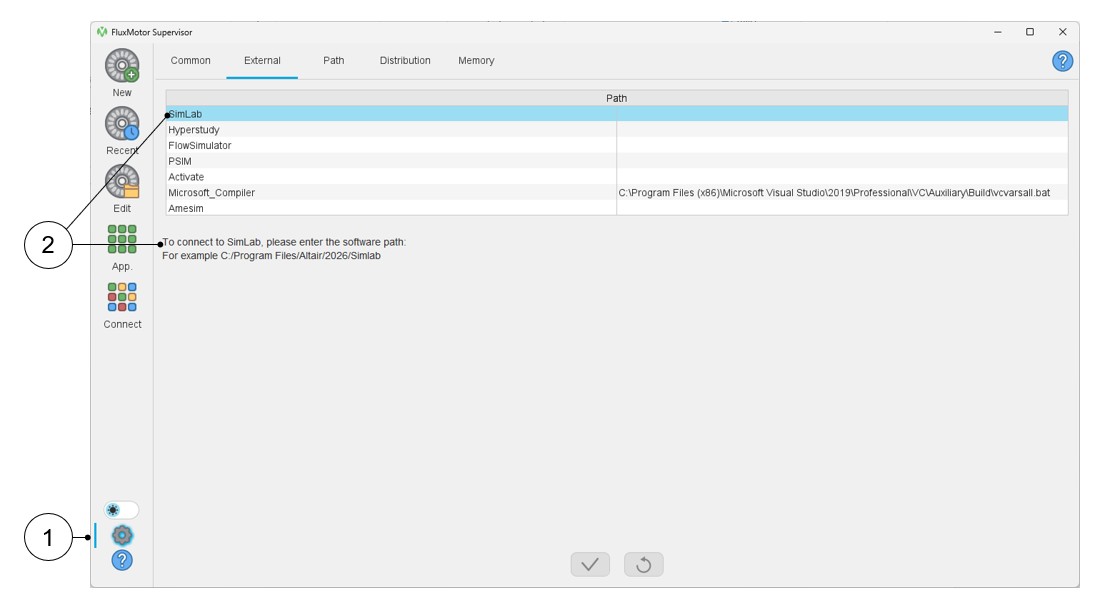
Task: Switch to the External tab
Action: [x=263, y=61]
